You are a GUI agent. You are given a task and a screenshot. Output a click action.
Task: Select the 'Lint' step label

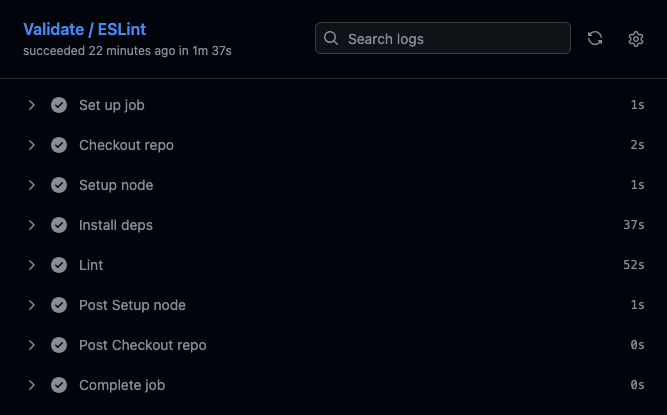point(91,265)
